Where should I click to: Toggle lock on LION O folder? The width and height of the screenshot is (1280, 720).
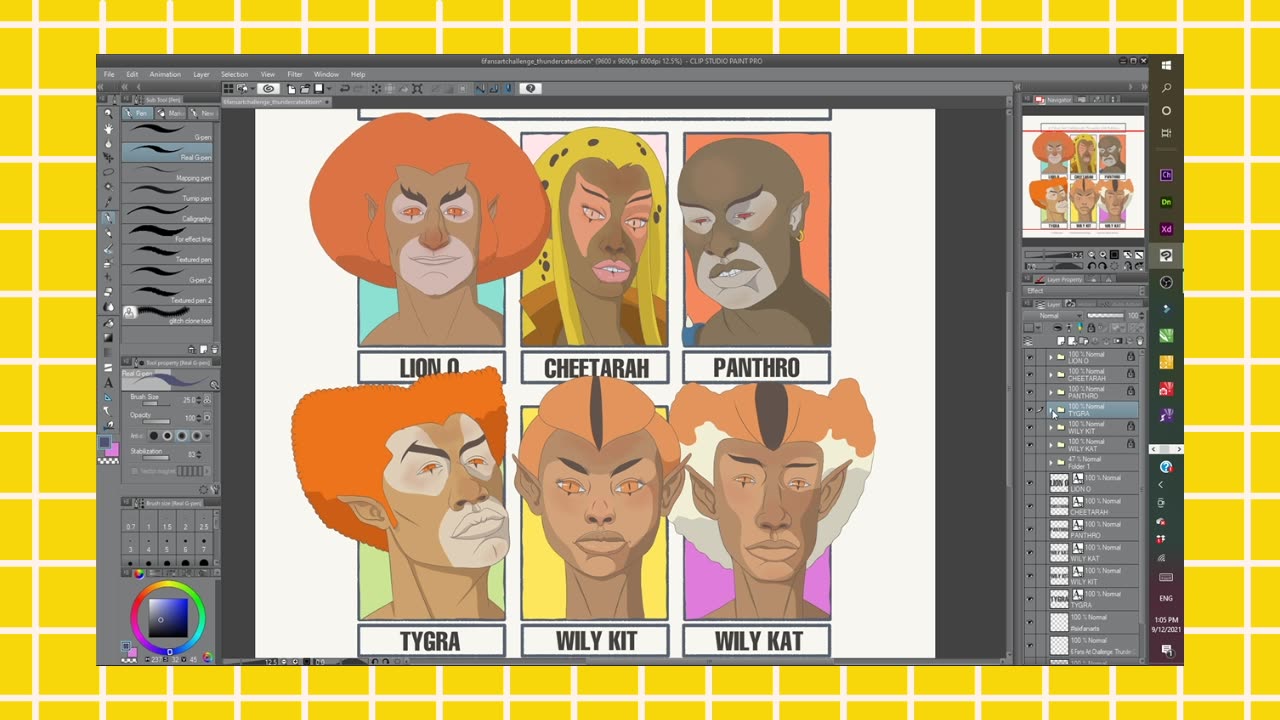(x=1131, y=356)
